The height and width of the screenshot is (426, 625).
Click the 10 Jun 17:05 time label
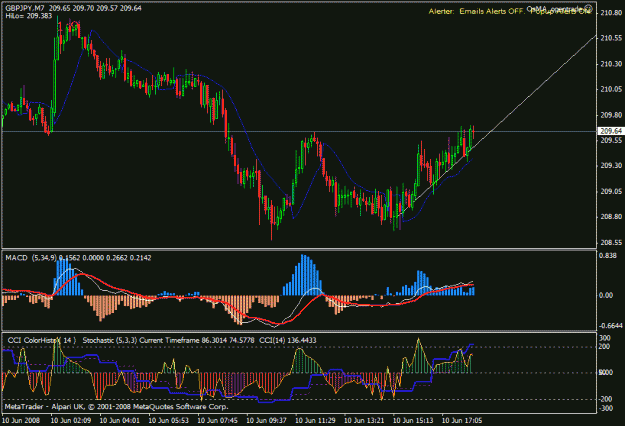(462, 420)
